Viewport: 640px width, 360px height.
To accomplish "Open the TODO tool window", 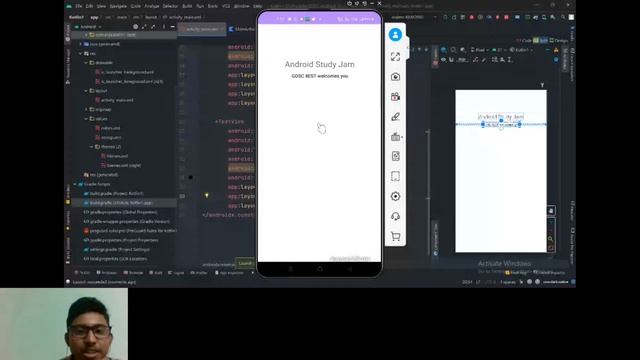I will click(x=82, y=273).
